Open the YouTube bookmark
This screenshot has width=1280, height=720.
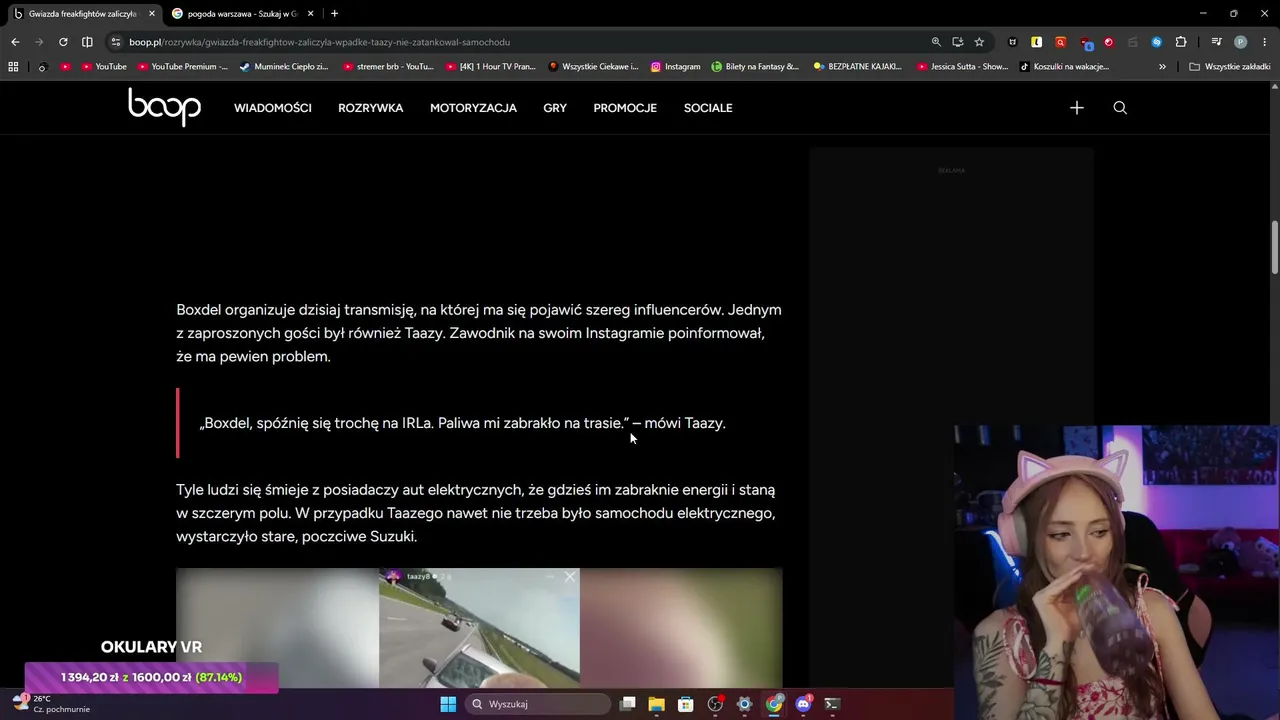104,67
